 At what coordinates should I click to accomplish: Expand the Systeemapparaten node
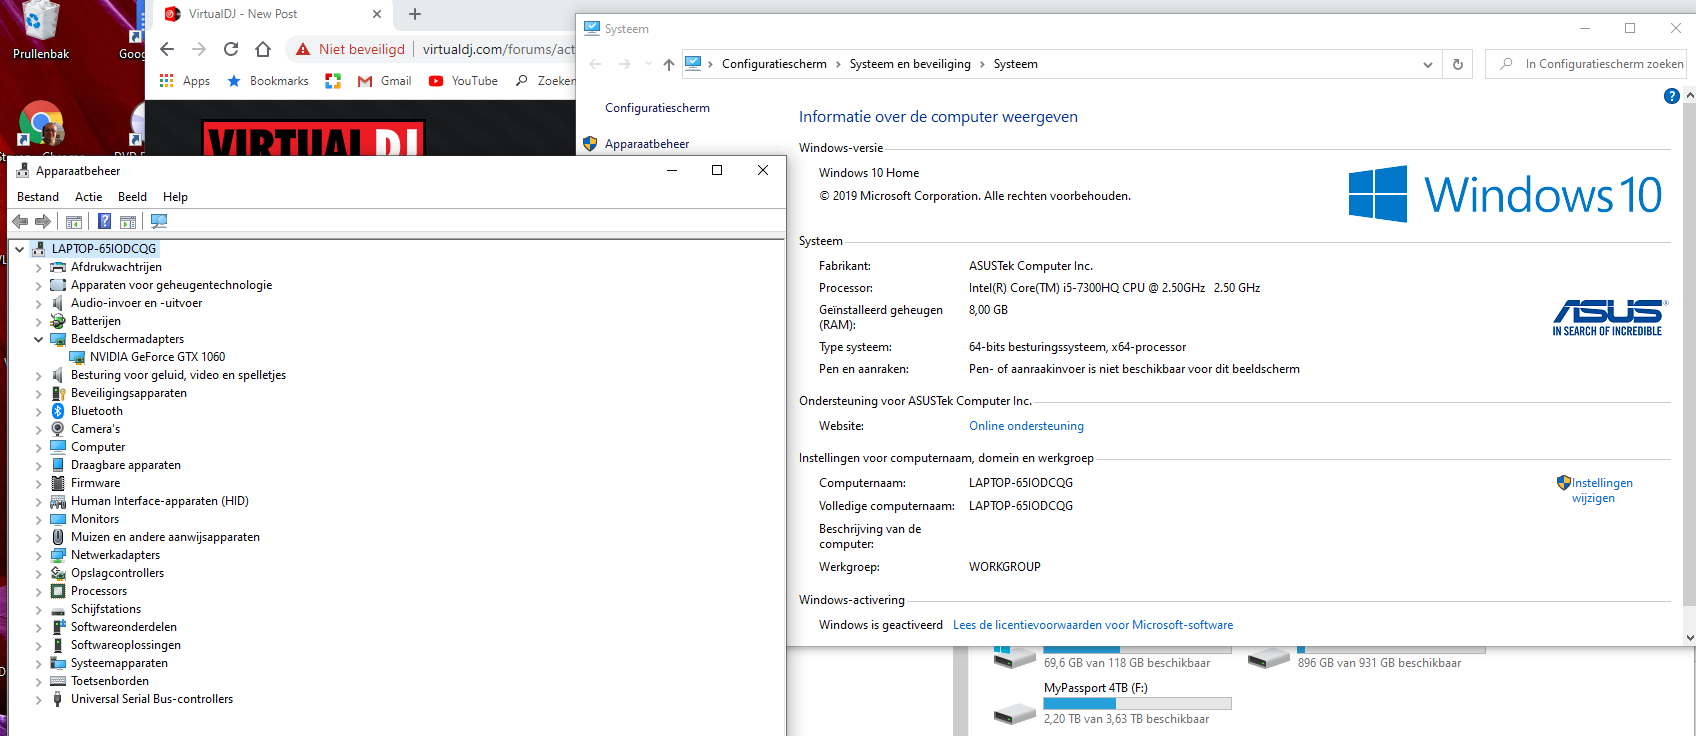tap(38, 663)
